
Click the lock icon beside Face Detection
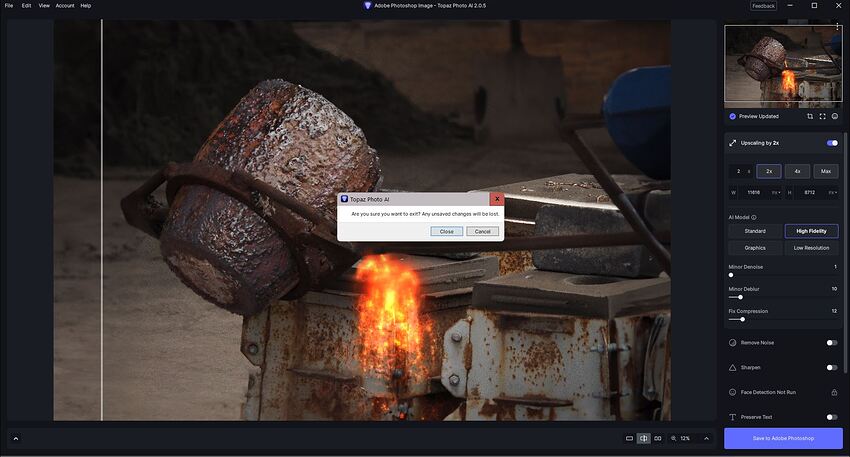[834, 392]
